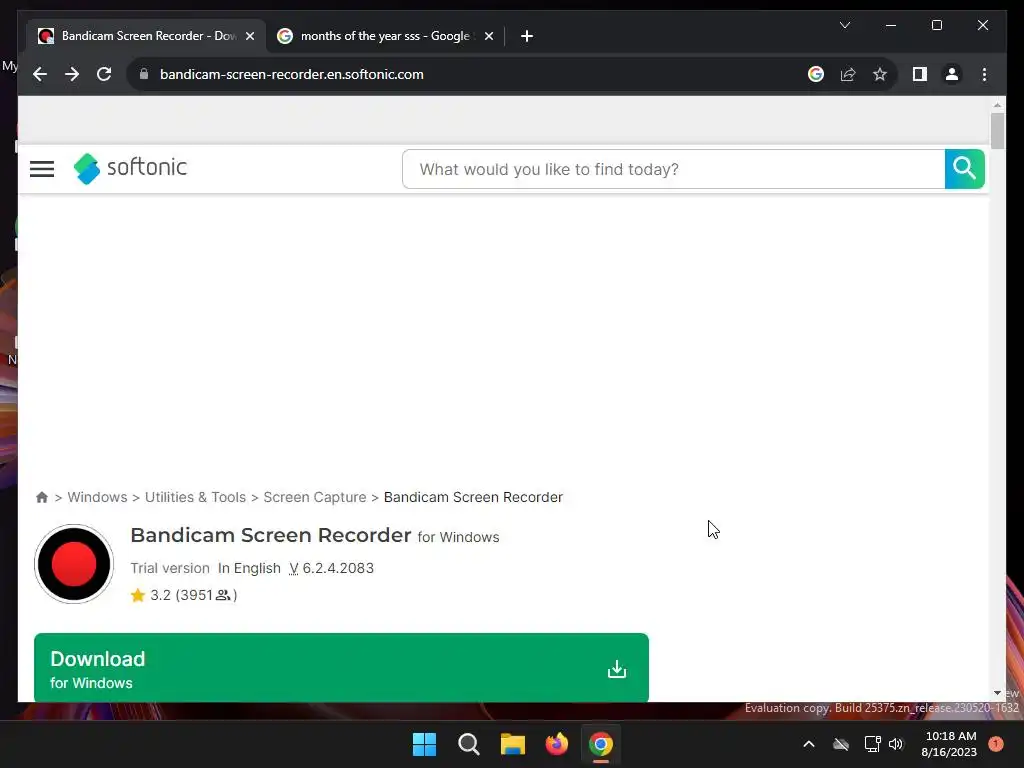Open Chrome's three-dot menu
This screenshot has height=768, width=1024.
(984, 74)
